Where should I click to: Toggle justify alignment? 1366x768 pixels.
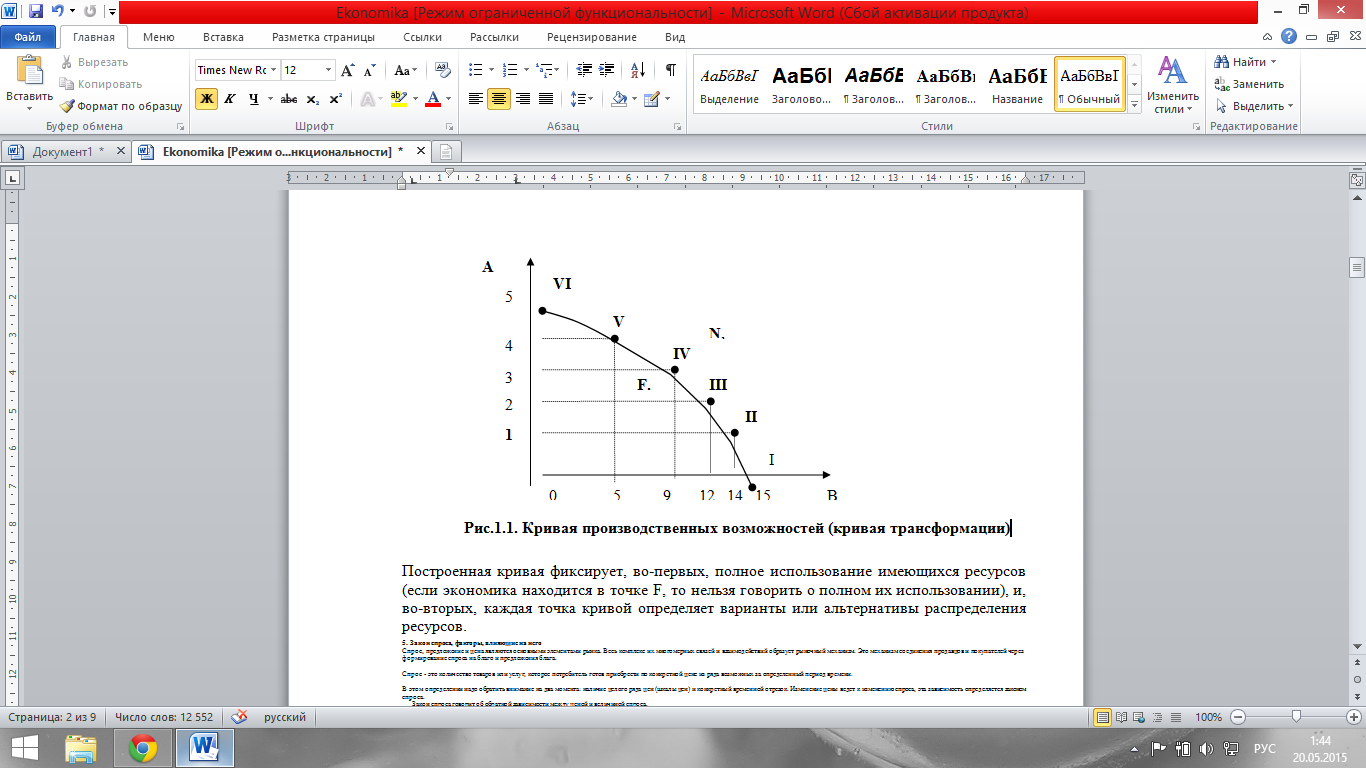[x=546, y=99]
